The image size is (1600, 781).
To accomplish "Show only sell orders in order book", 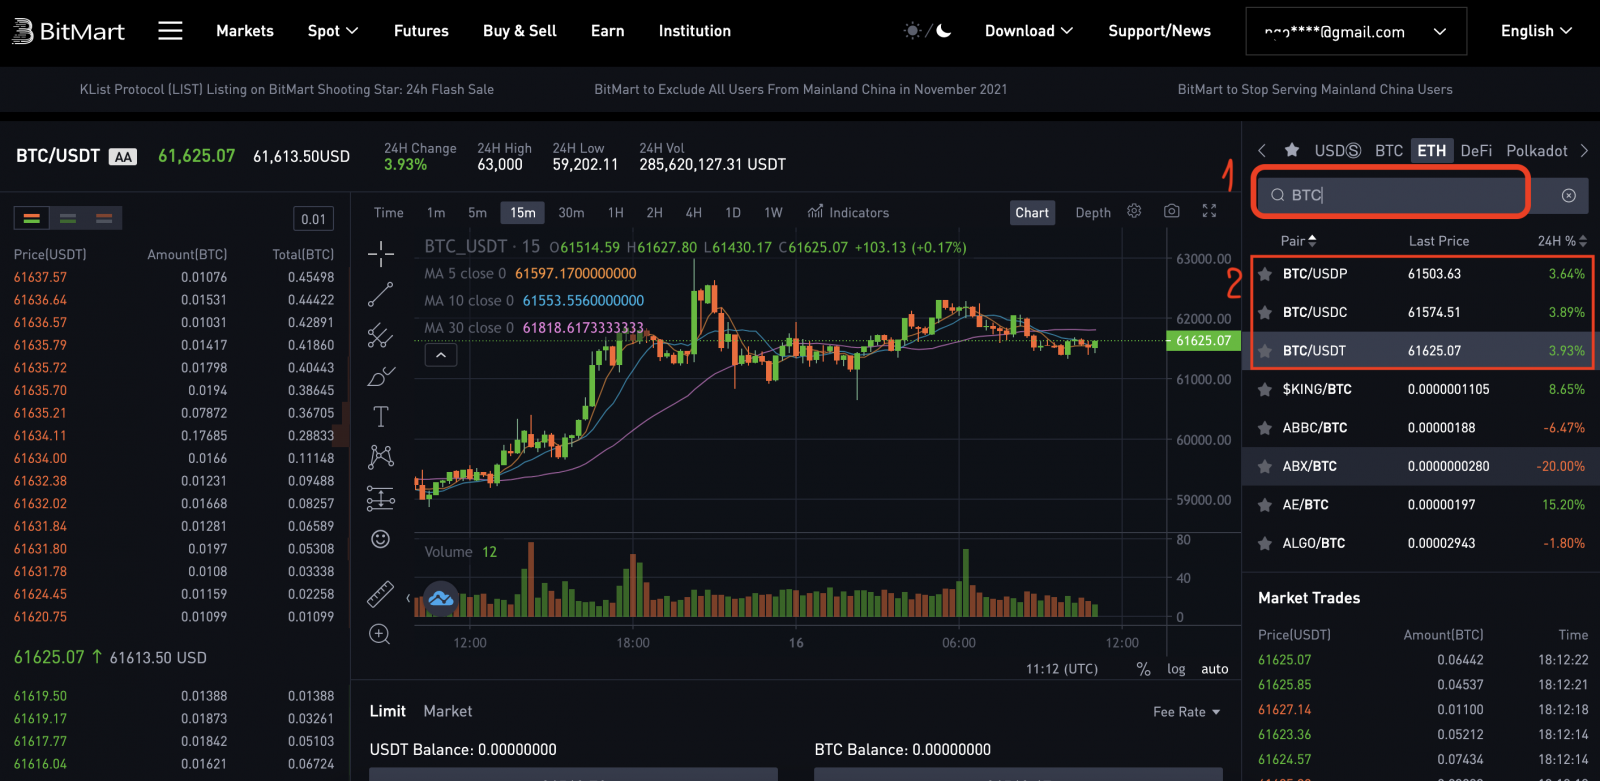I will 104,218.
